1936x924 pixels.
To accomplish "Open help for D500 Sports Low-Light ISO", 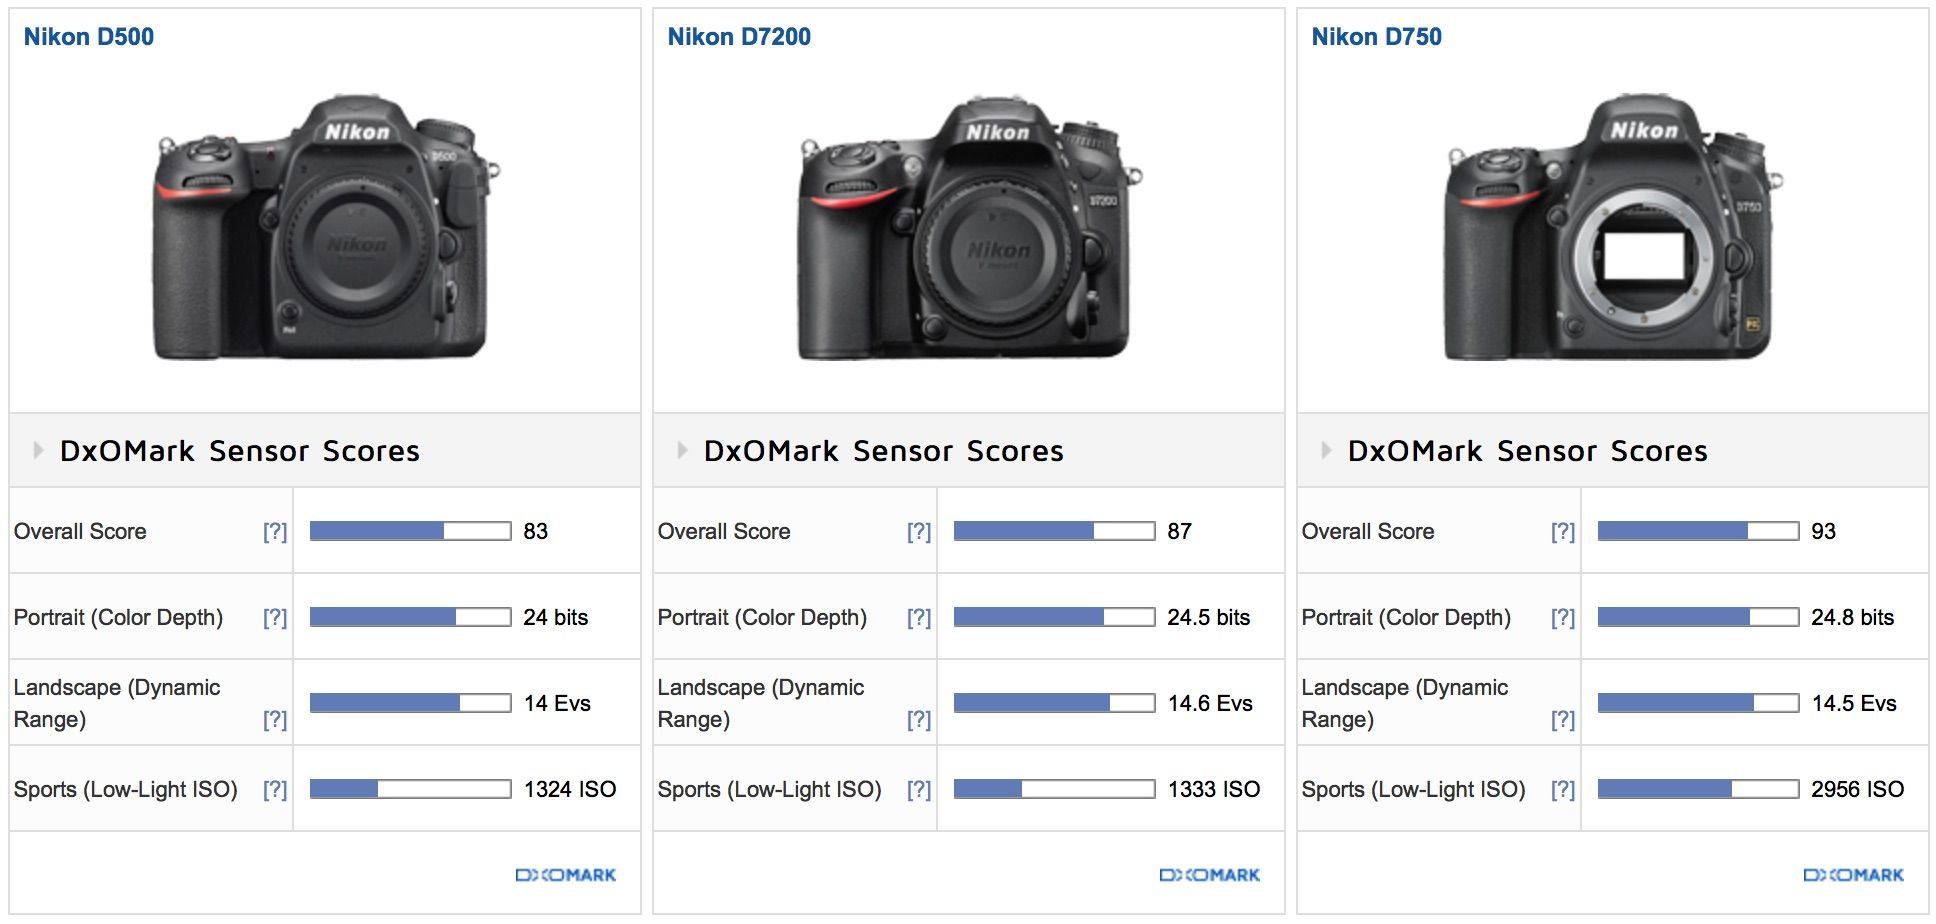I will pos(275,790).
